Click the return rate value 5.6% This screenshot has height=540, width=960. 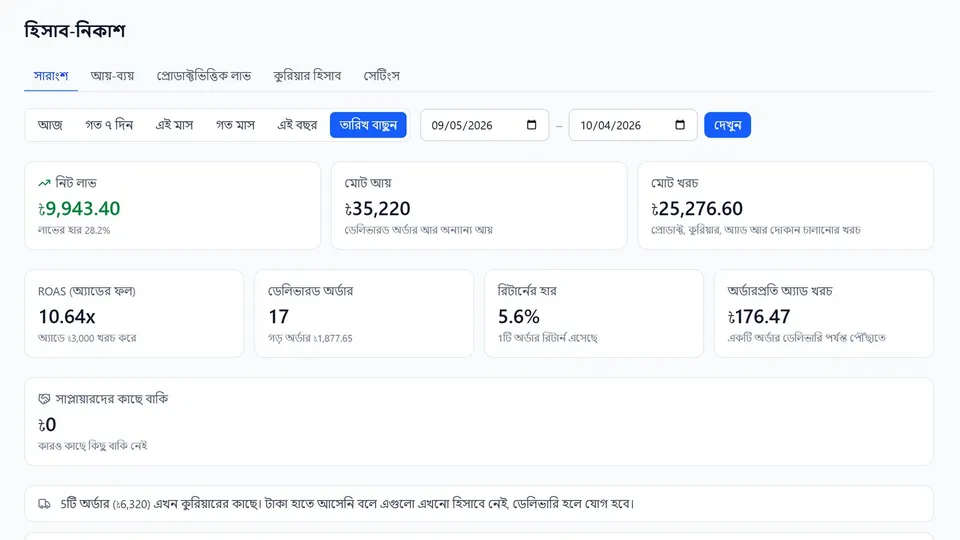click(519, 317)
